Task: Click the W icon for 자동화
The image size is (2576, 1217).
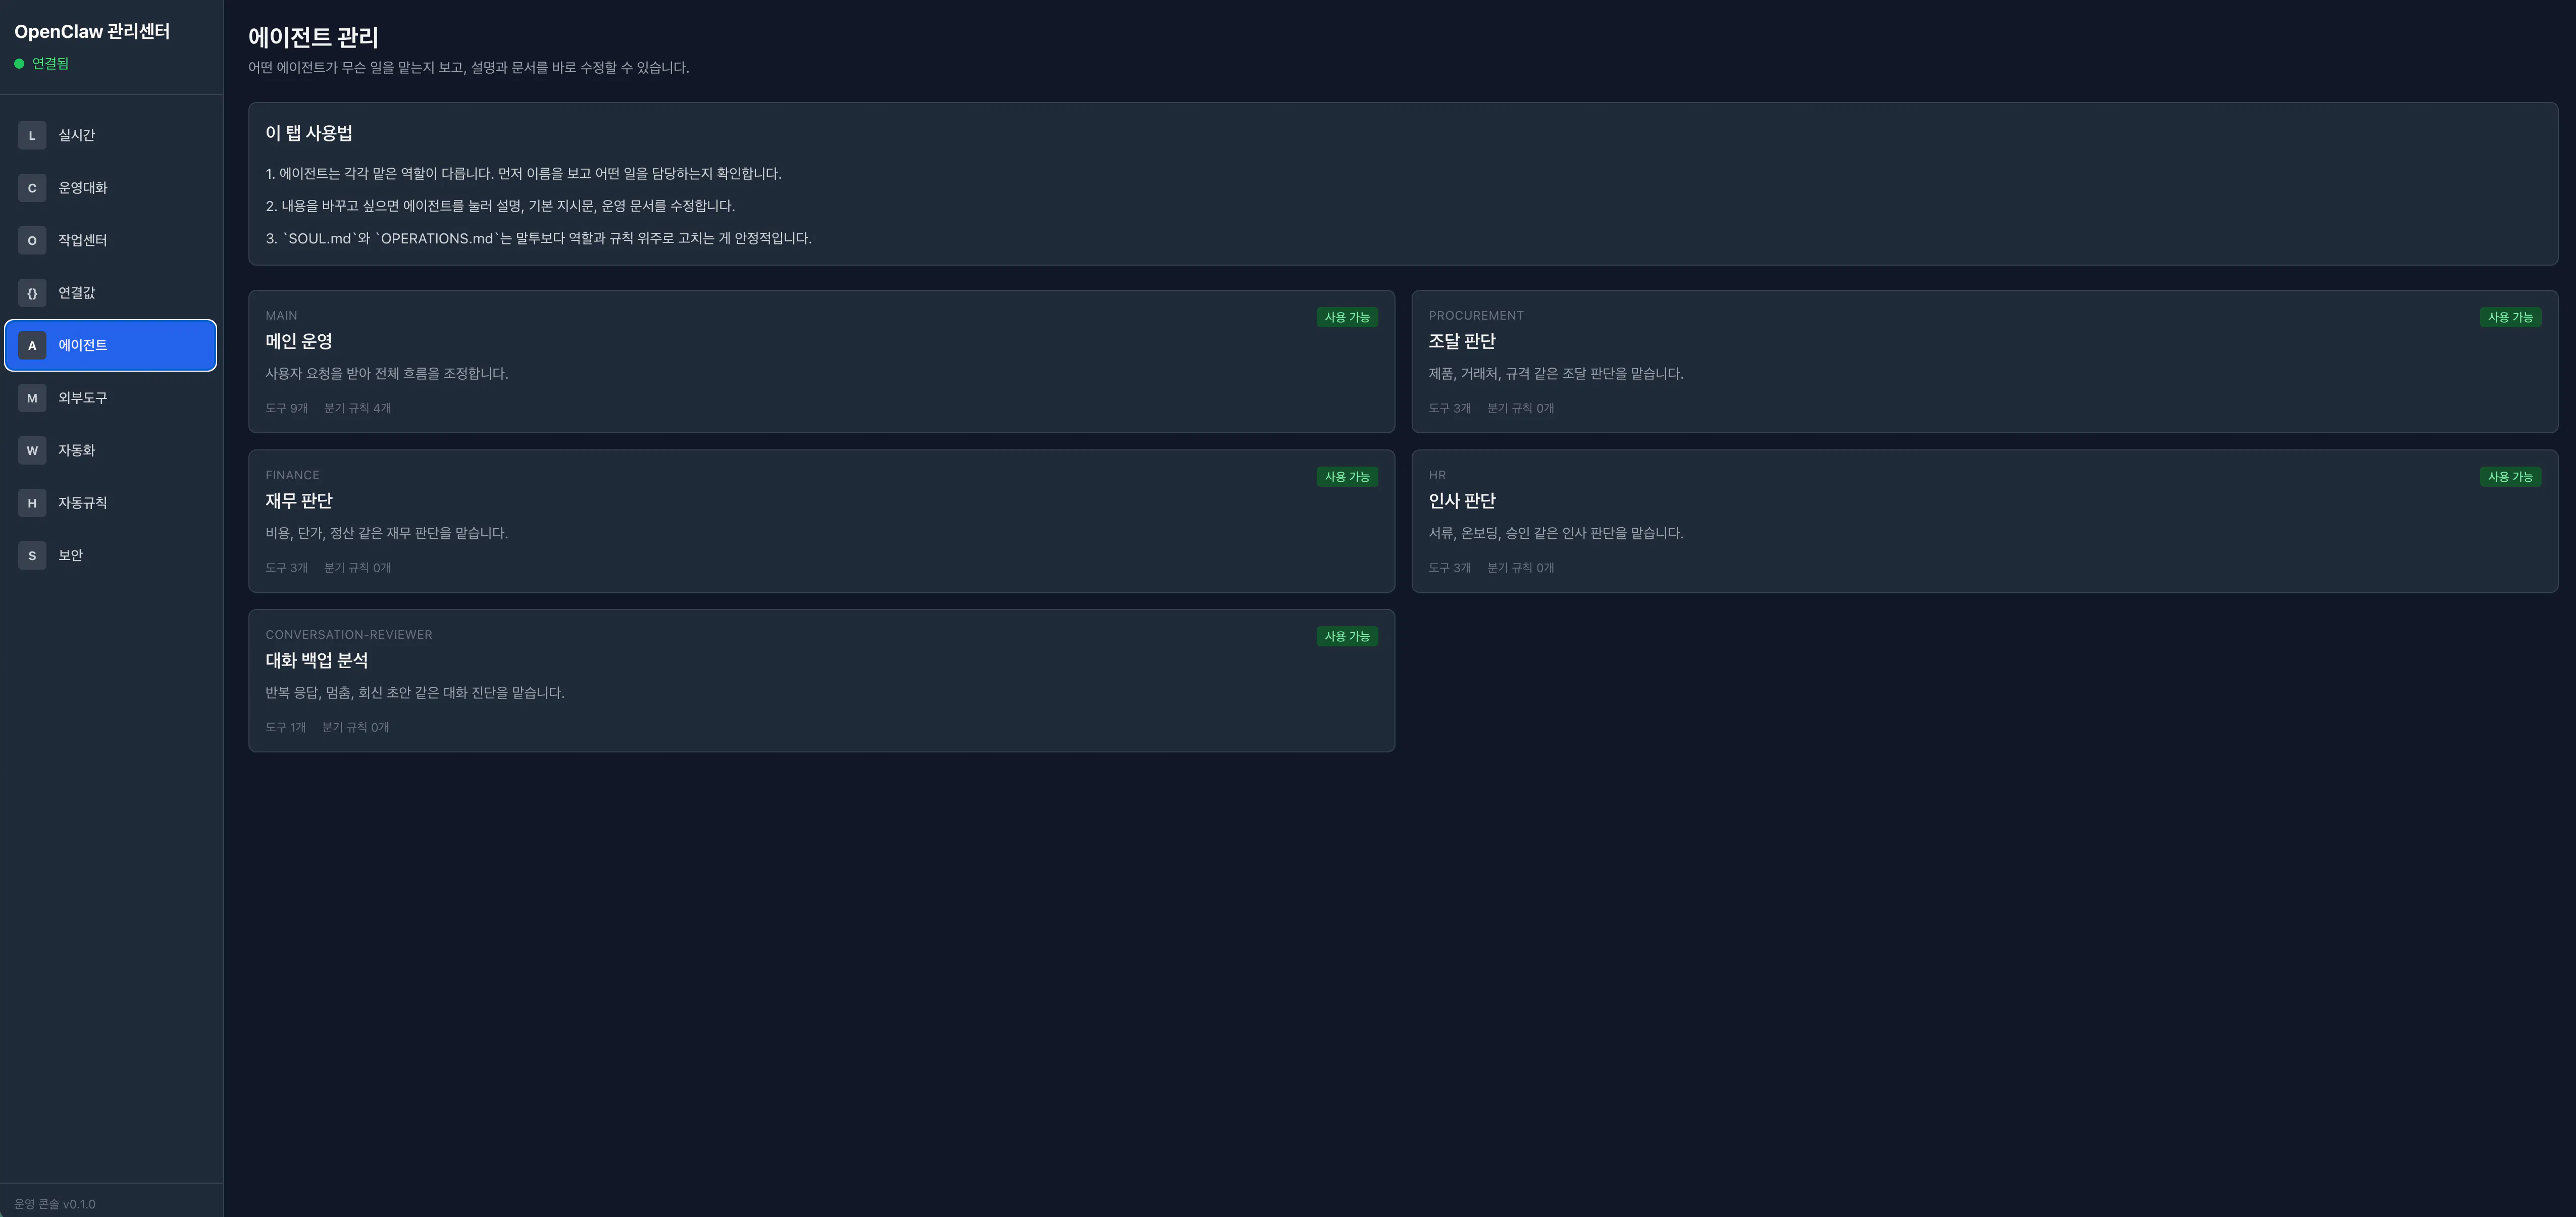Action: click(32, 450)
